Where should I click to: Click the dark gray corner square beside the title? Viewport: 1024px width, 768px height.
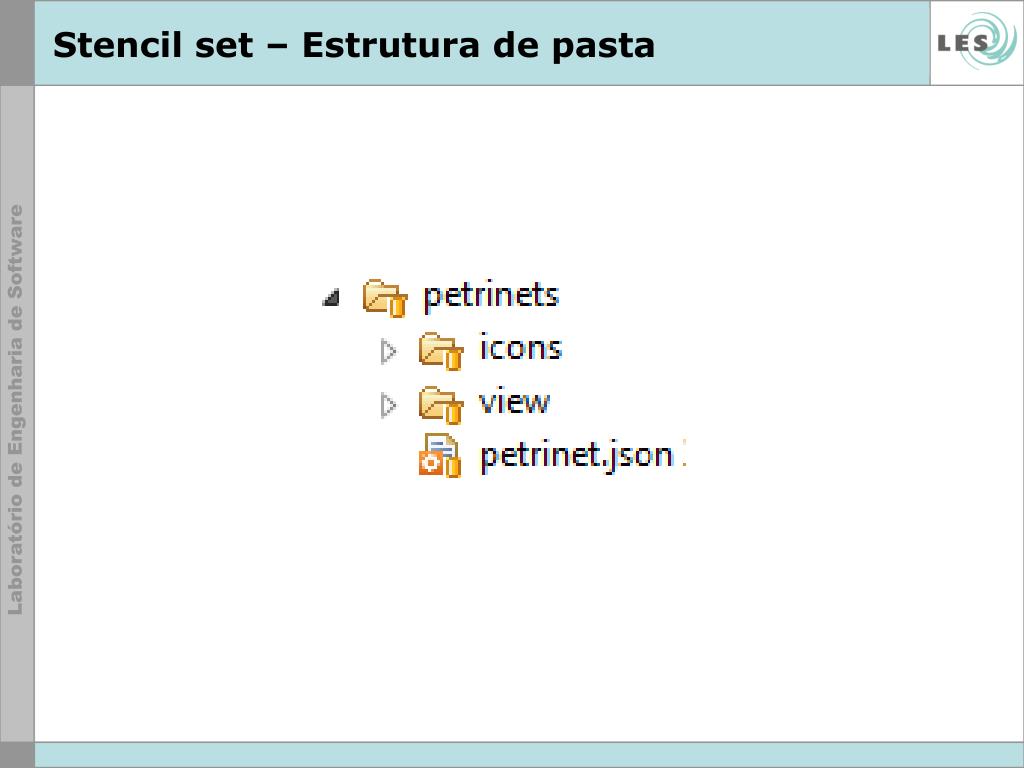click(17, 42)
